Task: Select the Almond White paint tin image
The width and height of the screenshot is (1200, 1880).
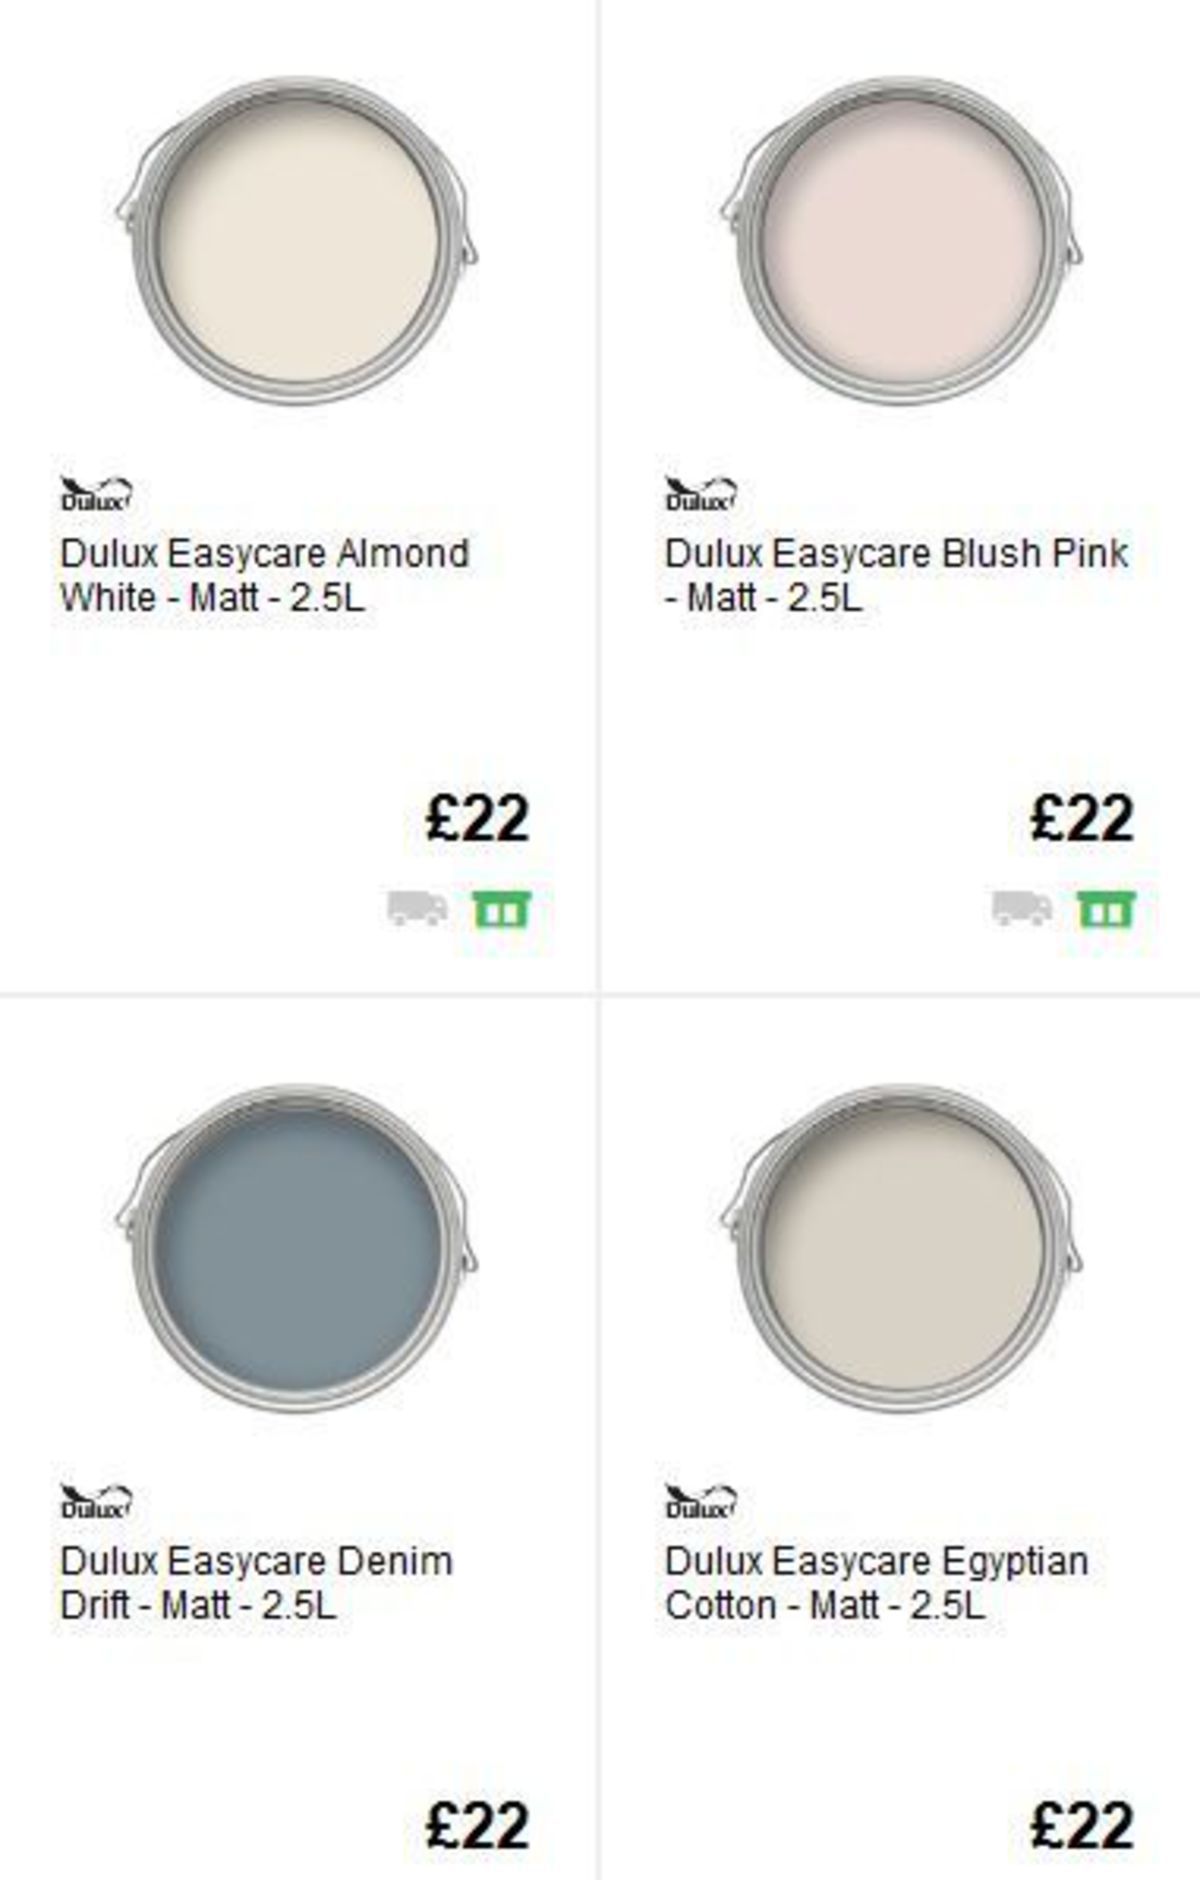Action: tap(300, 240)
